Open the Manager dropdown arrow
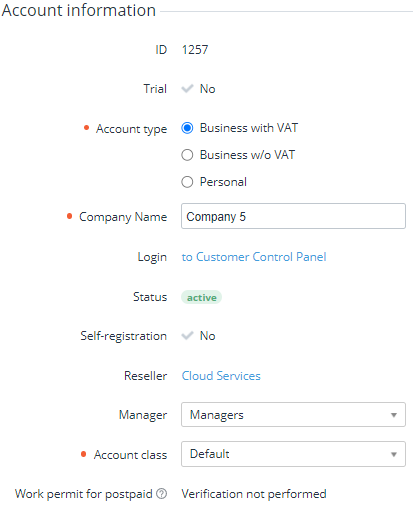 (394, 415)
